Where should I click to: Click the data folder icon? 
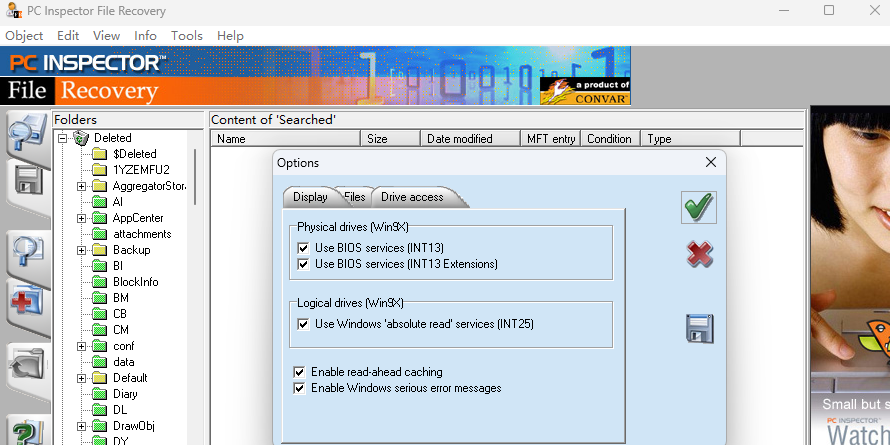point(99,362)
